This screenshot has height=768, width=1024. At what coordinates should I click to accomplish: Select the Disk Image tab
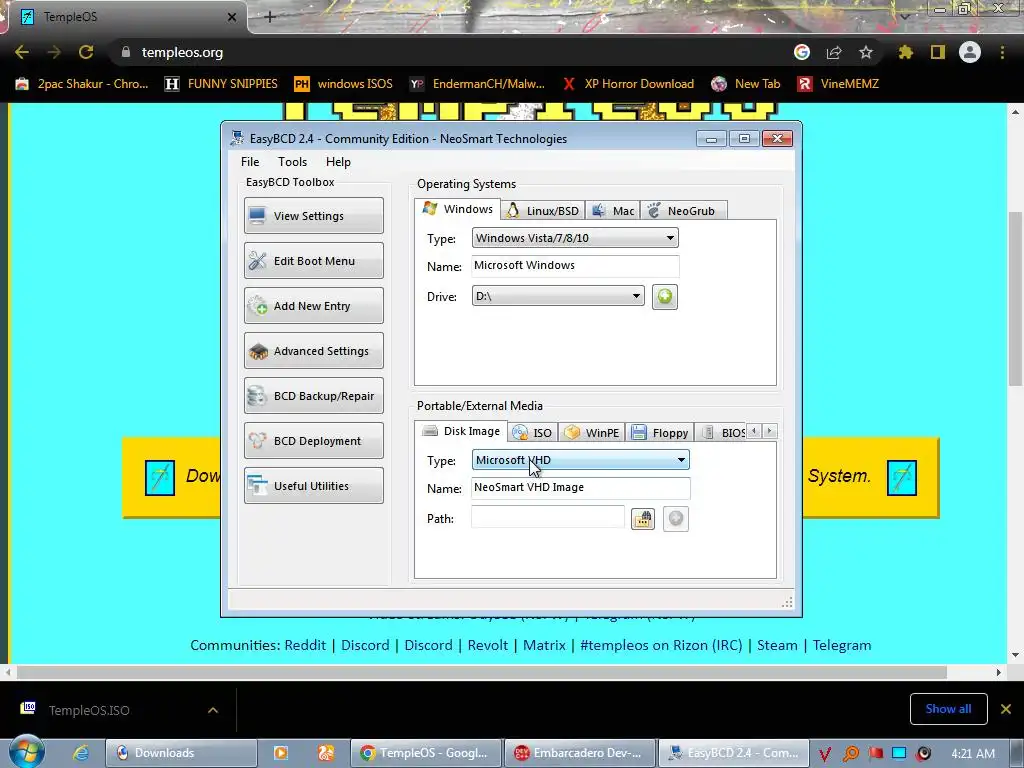461,431
